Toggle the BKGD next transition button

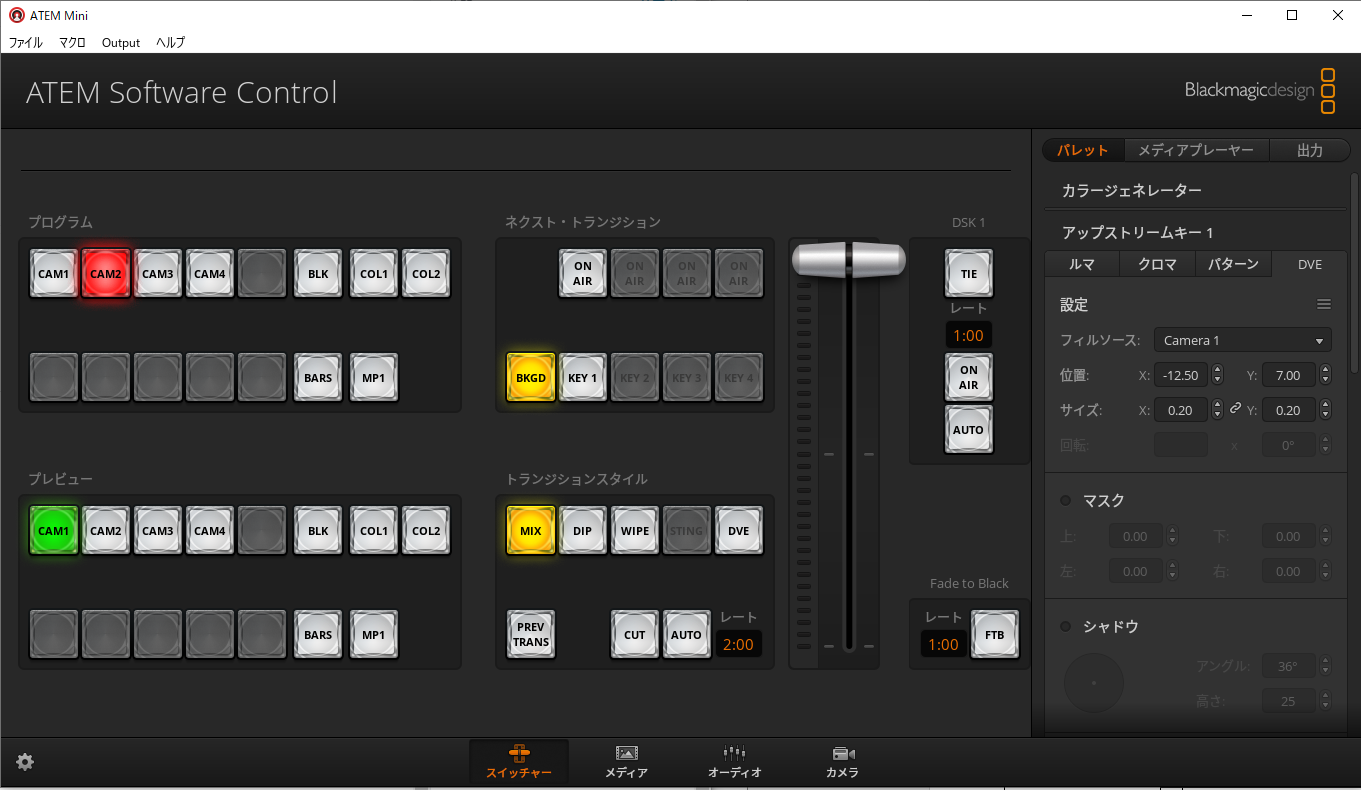pos(531,378)
